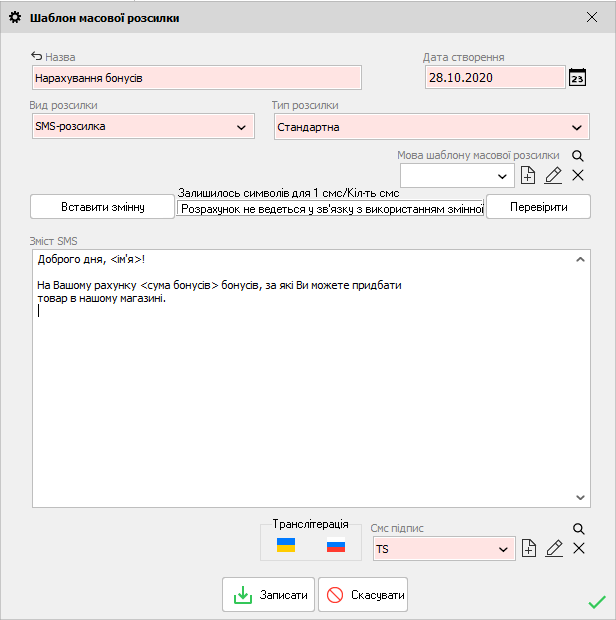
Task: Open the language template dropdown
Action: point(502,176)
